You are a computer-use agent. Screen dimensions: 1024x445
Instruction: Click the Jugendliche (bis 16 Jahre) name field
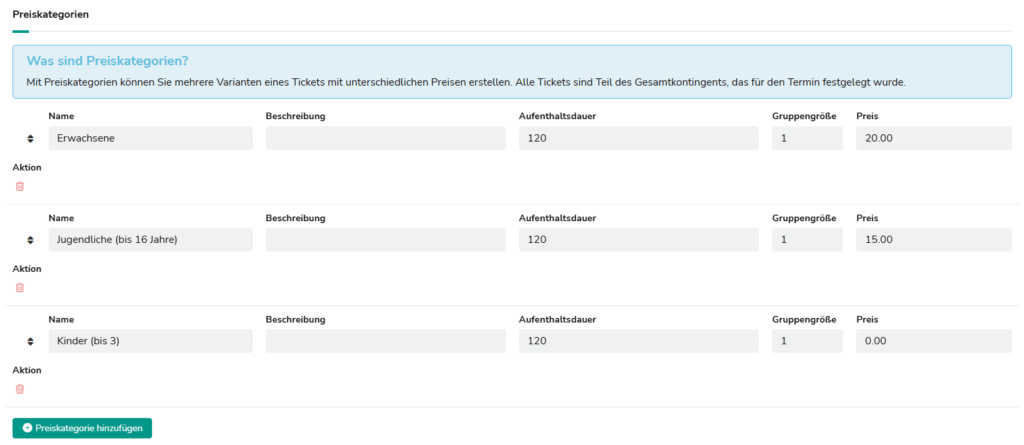(150, 240)
